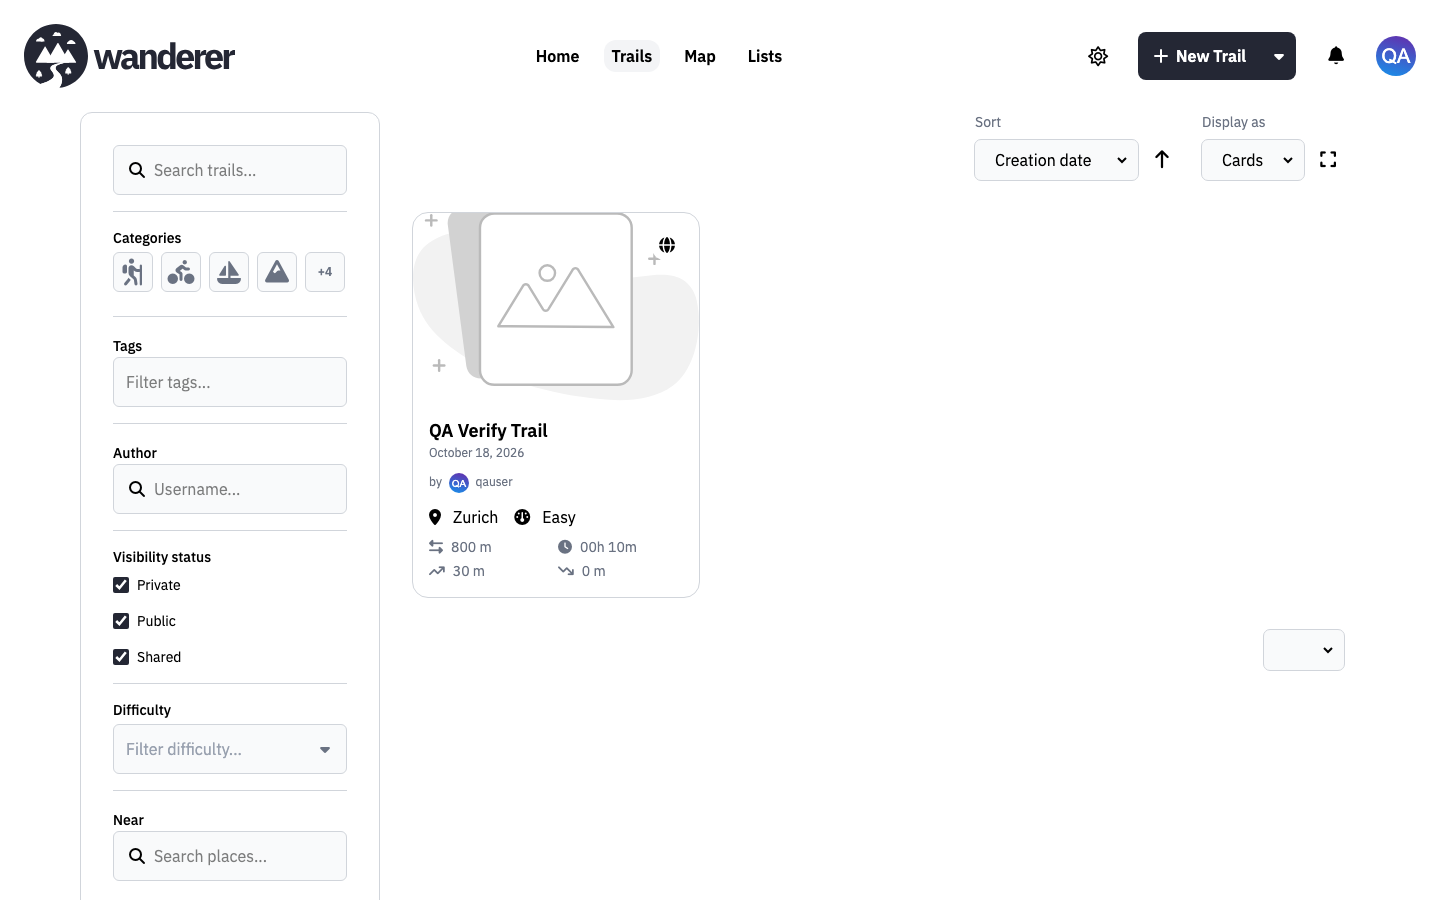1440x900 pixels.
Task: Filter by biking category icon
Action: tap(181, 272)
